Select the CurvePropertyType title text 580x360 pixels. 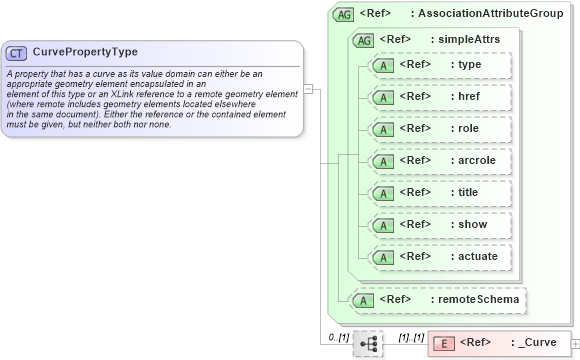[x=85, y=52]
